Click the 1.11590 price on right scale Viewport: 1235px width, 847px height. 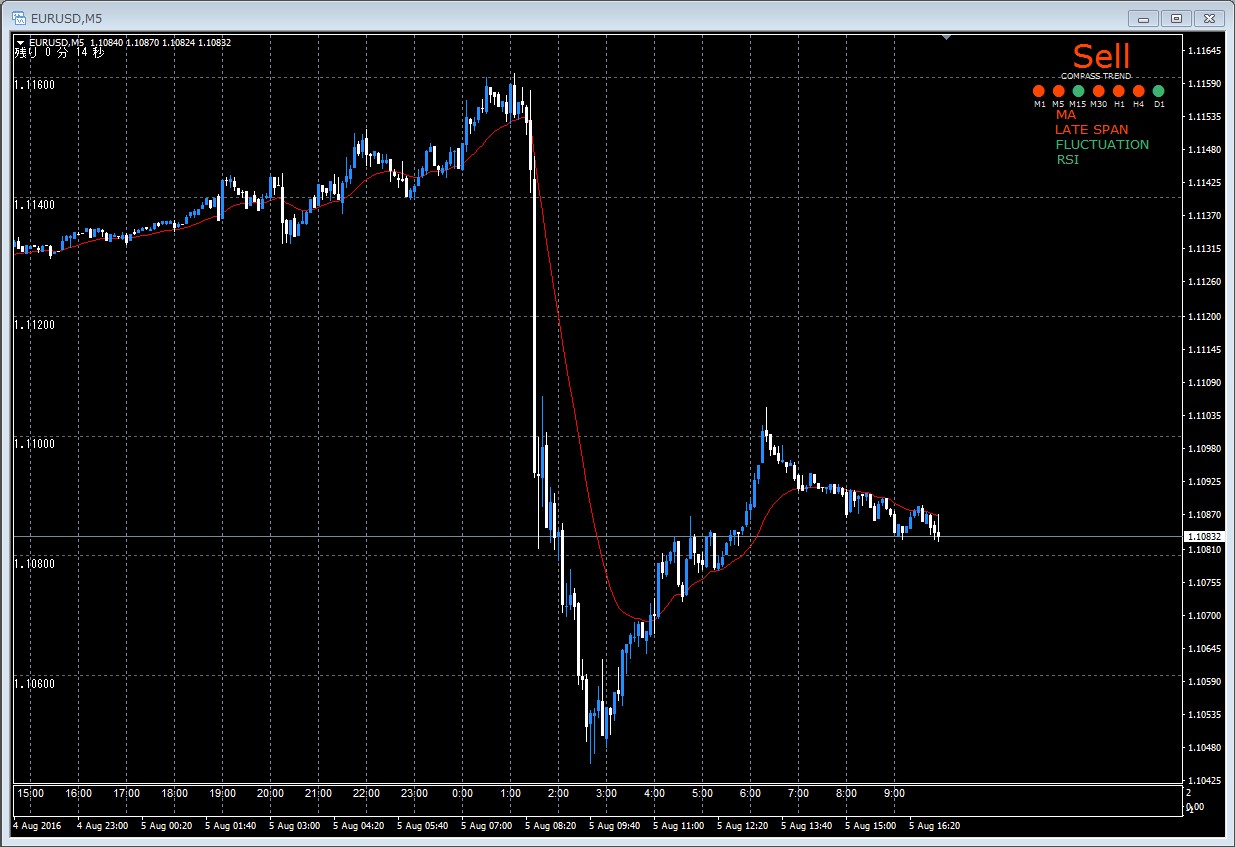tap(1203, 83)
